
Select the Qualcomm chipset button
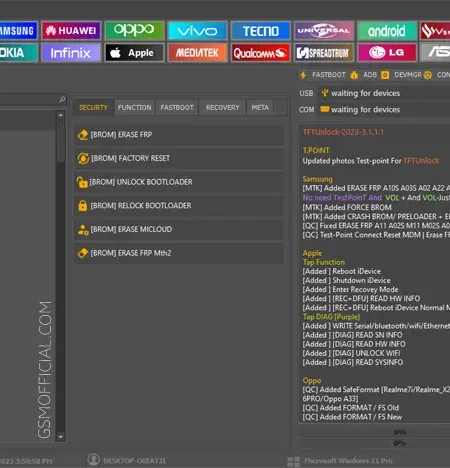tap(261, 53)
